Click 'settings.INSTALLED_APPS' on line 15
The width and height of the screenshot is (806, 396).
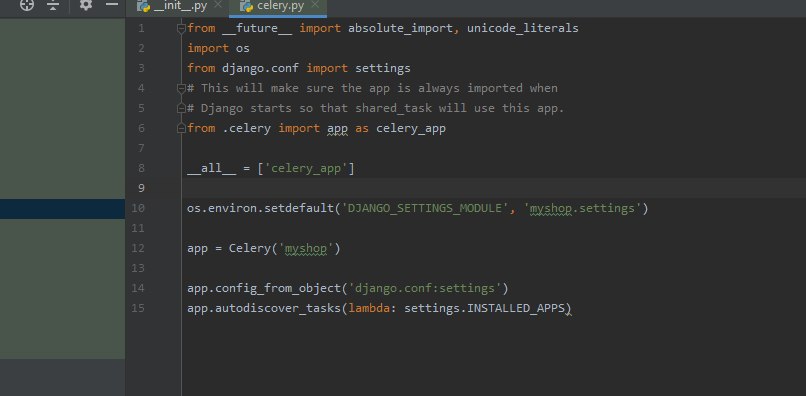coord(484,309)
